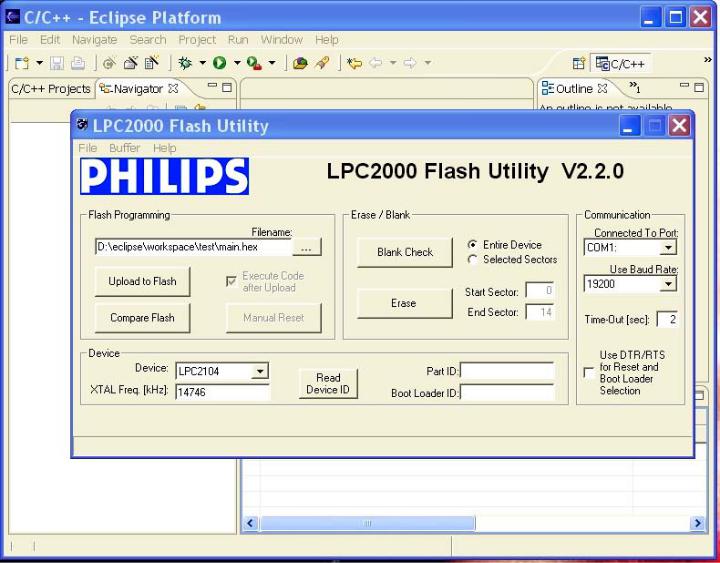Switch to the C/C++ Projects tab

[51, 89]
